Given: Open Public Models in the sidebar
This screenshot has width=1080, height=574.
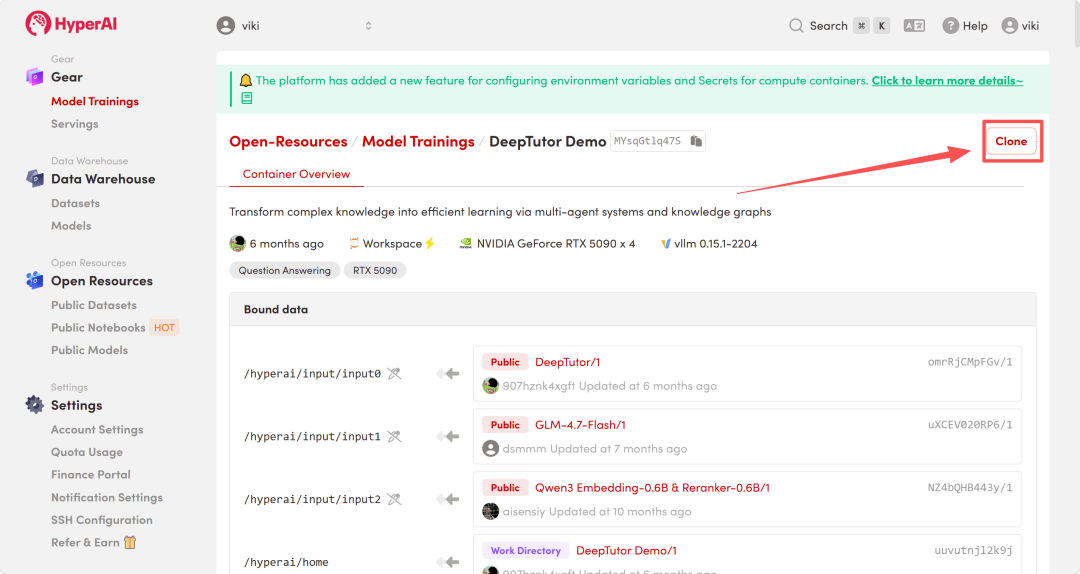Looking at the screenshot, I should point(90,350).
